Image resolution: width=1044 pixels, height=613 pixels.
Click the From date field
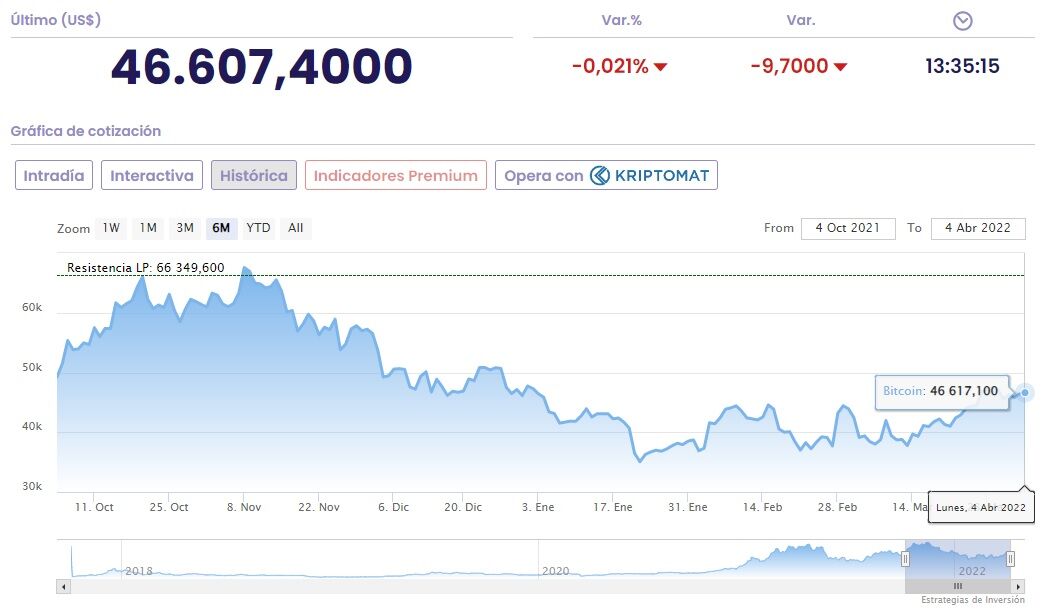point(848,228)
